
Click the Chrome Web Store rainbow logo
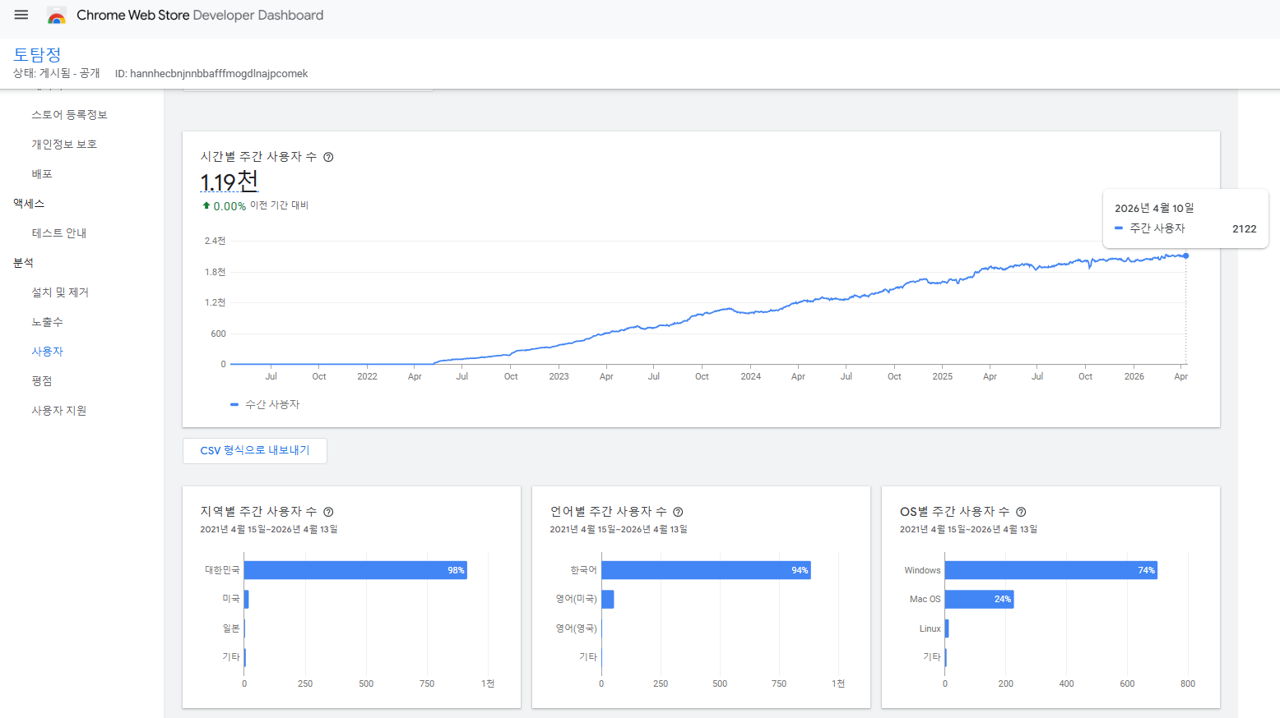(57, 16)
